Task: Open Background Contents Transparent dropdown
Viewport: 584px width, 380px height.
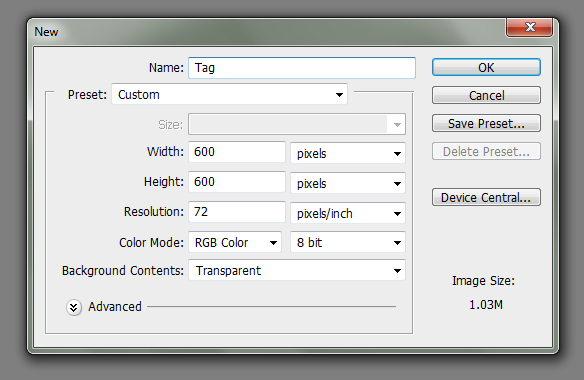Action: [x=297, y=270]
